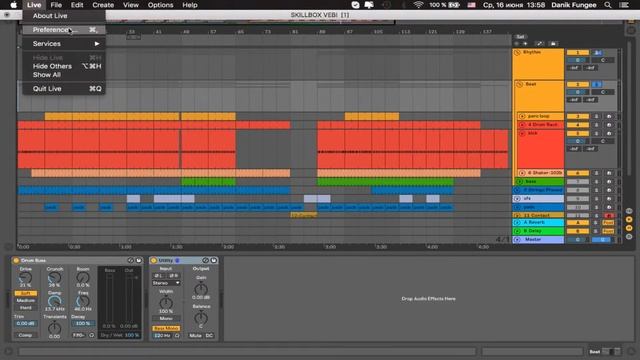Toggle the Utility device activator
Image resolution: width=640 pixels, height=360 pixels.
(154, 260)
